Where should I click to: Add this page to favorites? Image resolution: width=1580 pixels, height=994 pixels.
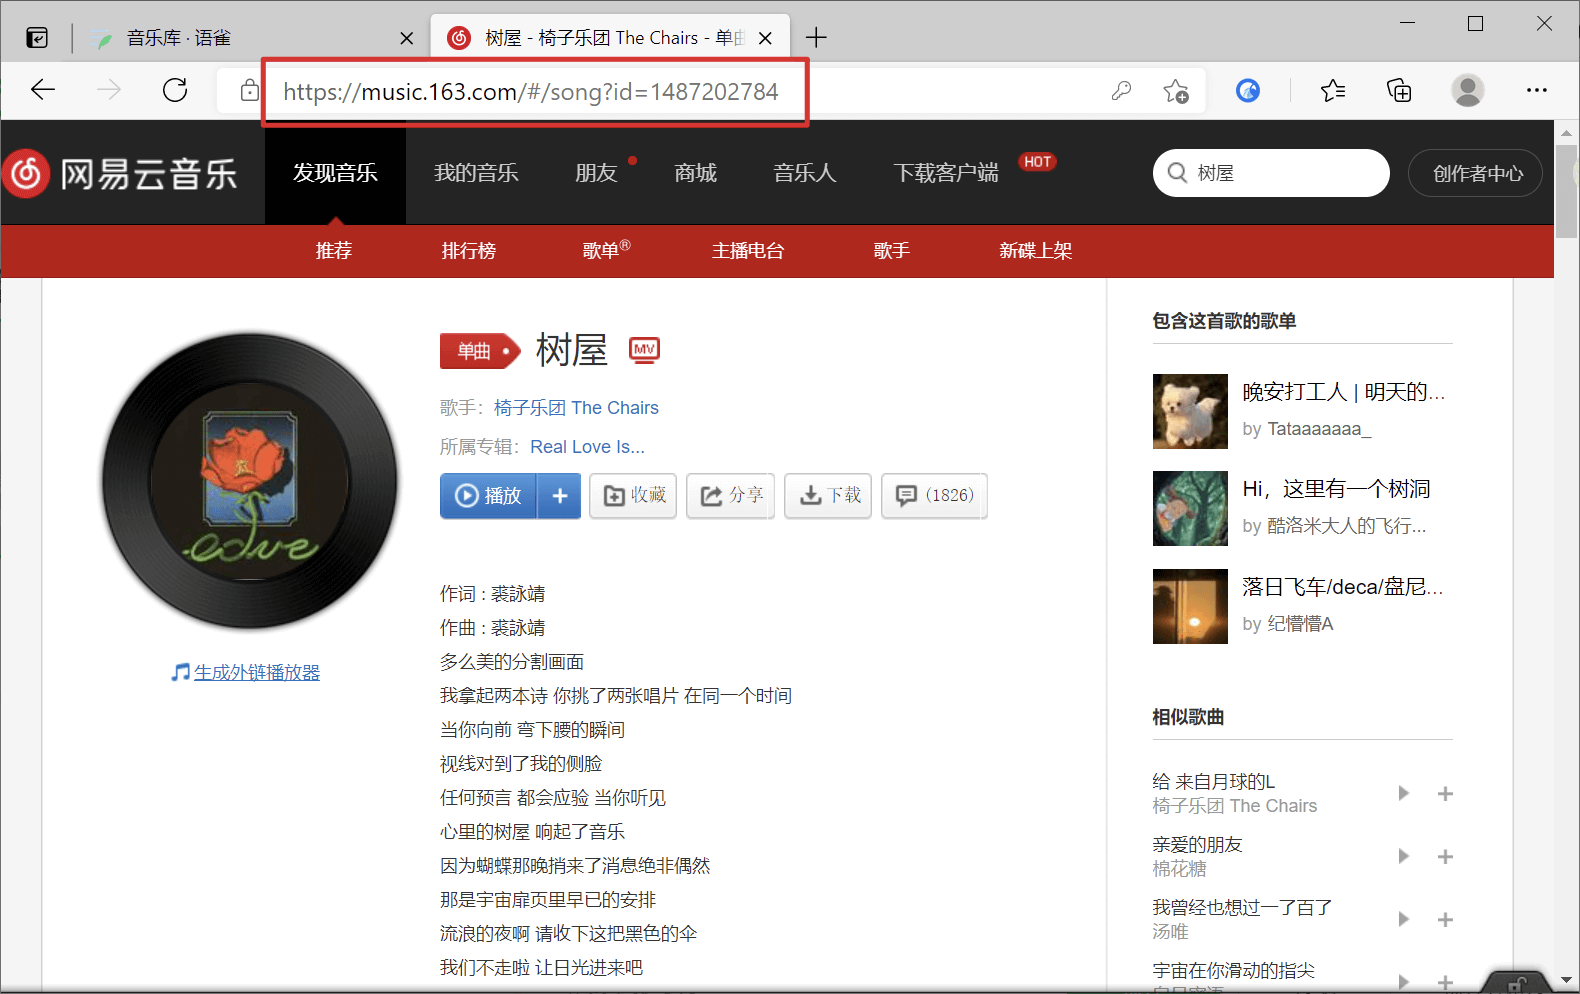pyautogui.click(x=1176, y=91)
